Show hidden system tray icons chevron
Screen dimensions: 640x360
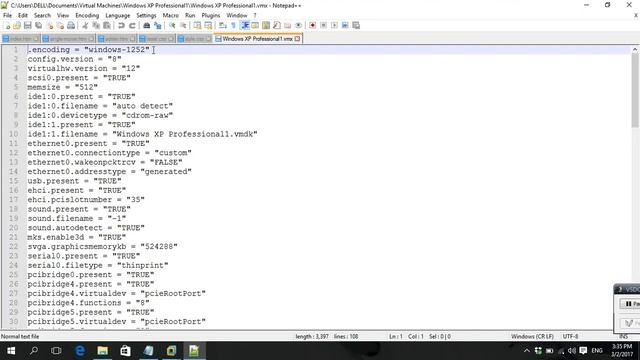click(527, 351)
